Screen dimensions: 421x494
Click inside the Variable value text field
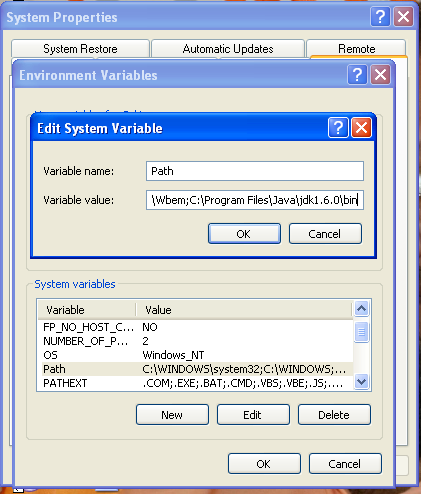tap(255, 200)
